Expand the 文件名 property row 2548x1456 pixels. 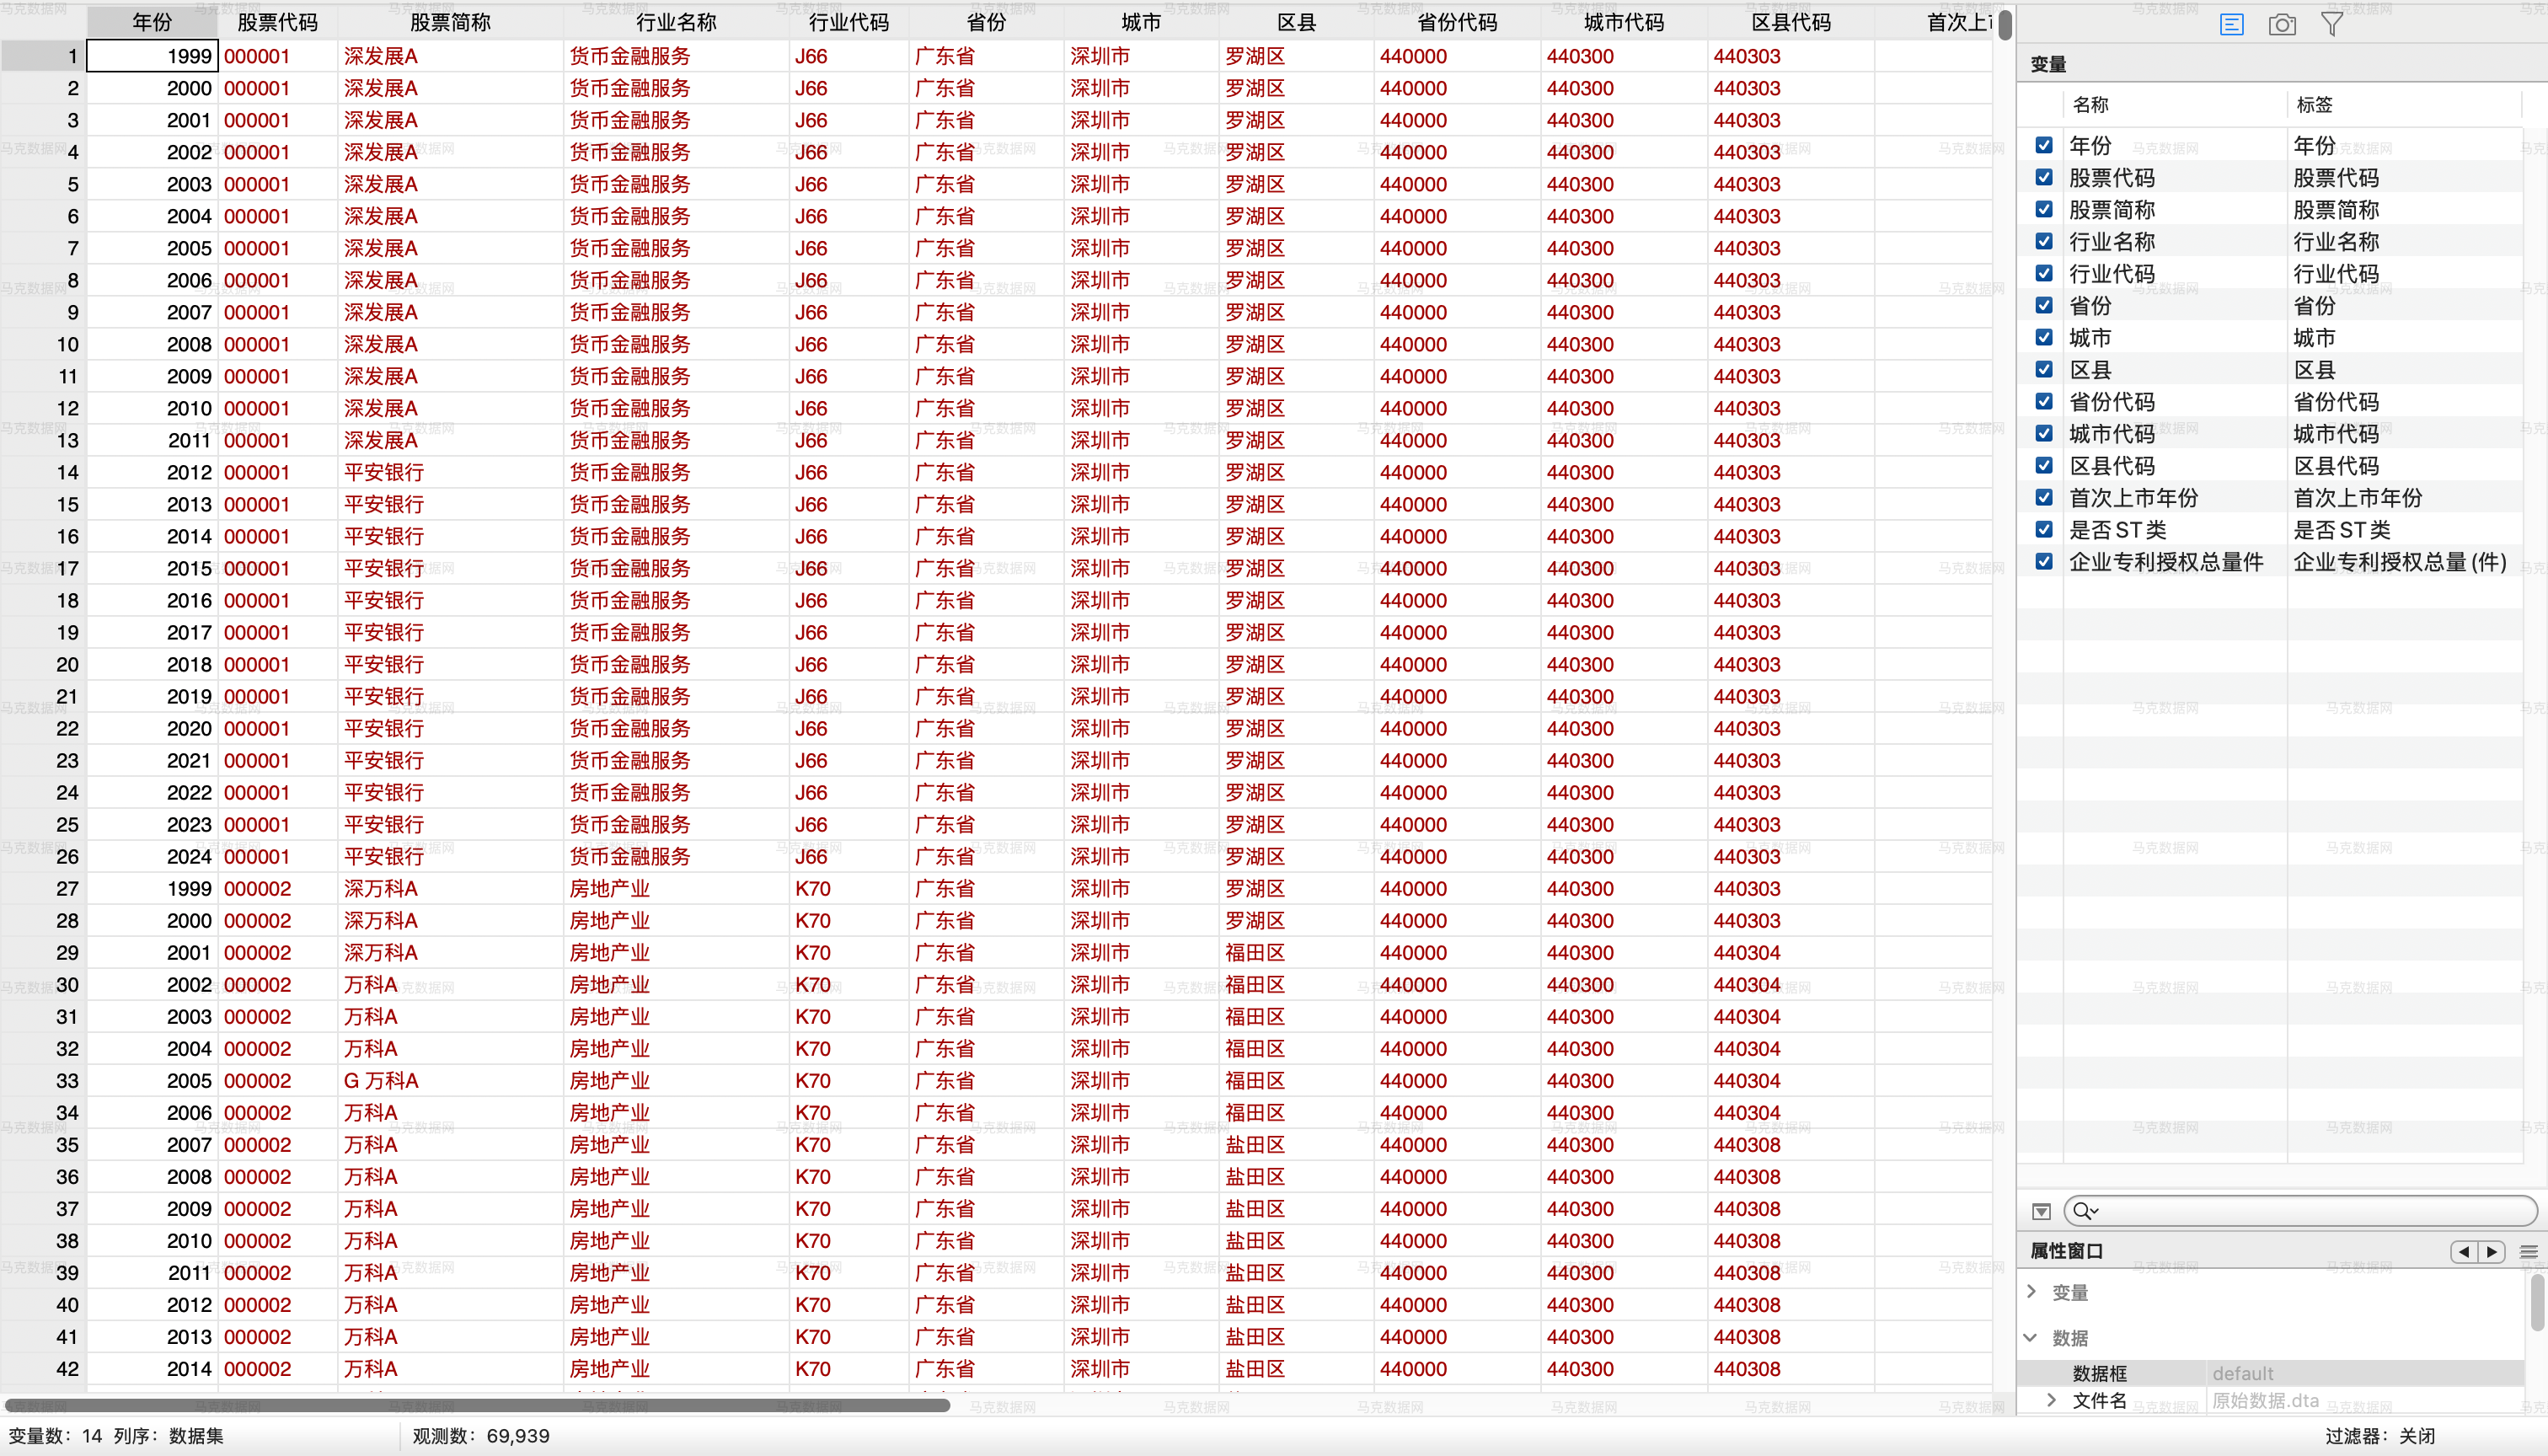point(2051,1400)
